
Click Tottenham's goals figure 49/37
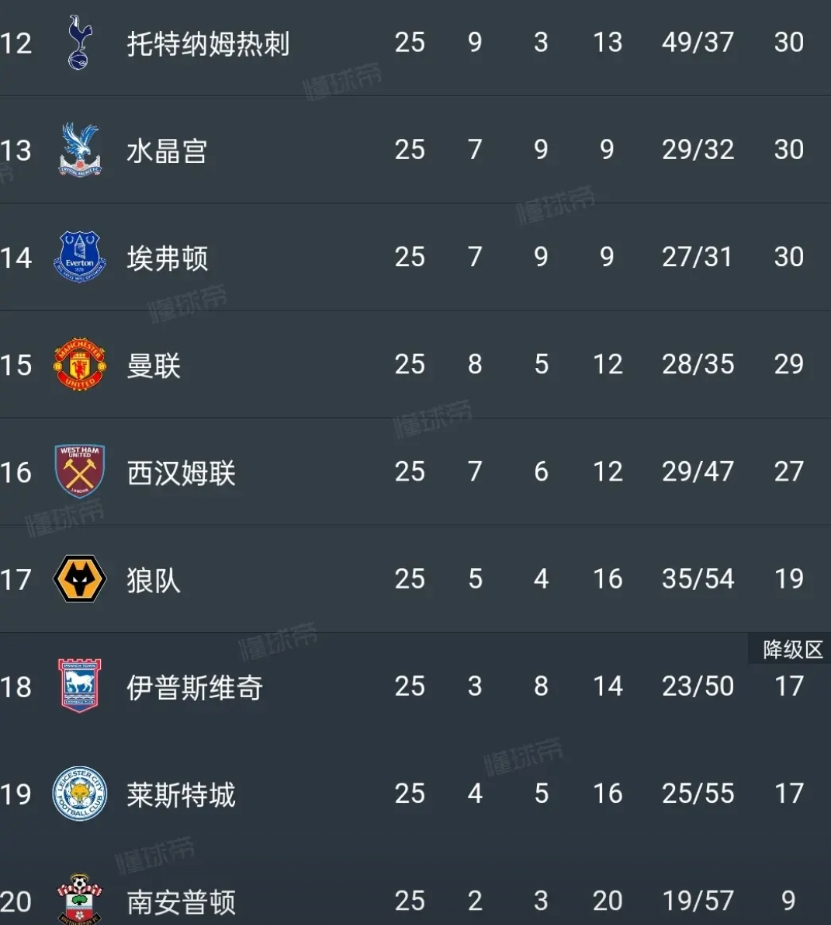(698, 42)
